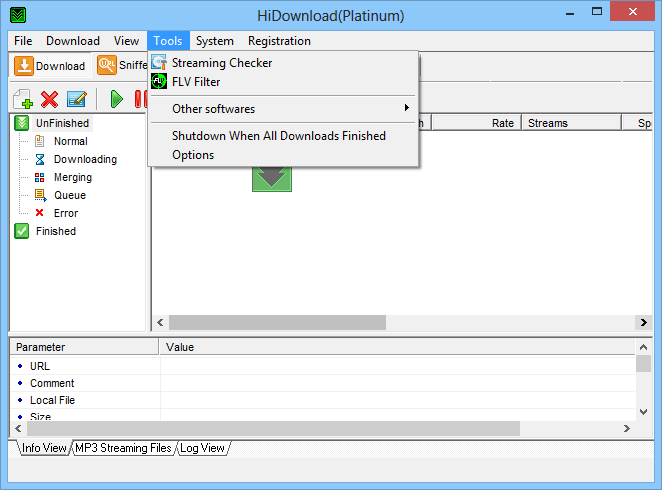The width and height of the screenshot is (662, 490).
Task: Click the Queue list icon
Action: [40, 195]
